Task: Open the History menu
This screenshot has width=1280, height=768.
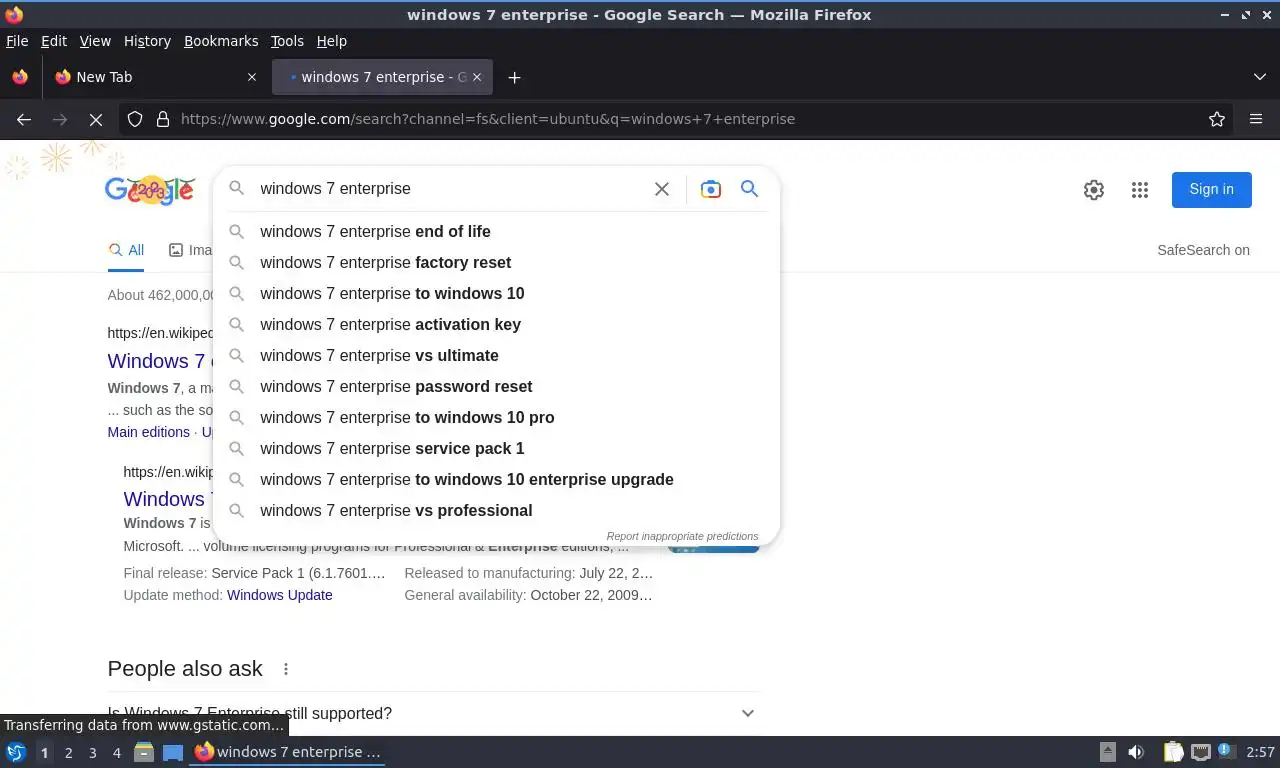Action: tap(147, 41)
